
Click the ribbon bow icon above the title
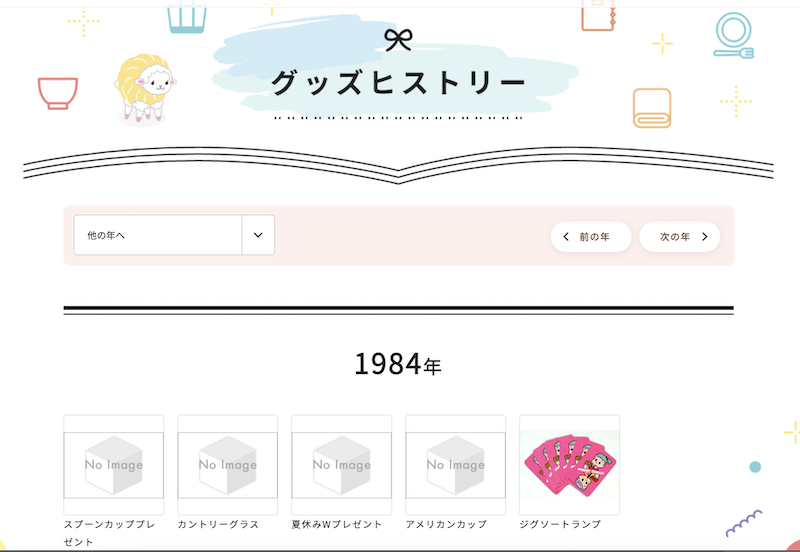tap(398, 40)
